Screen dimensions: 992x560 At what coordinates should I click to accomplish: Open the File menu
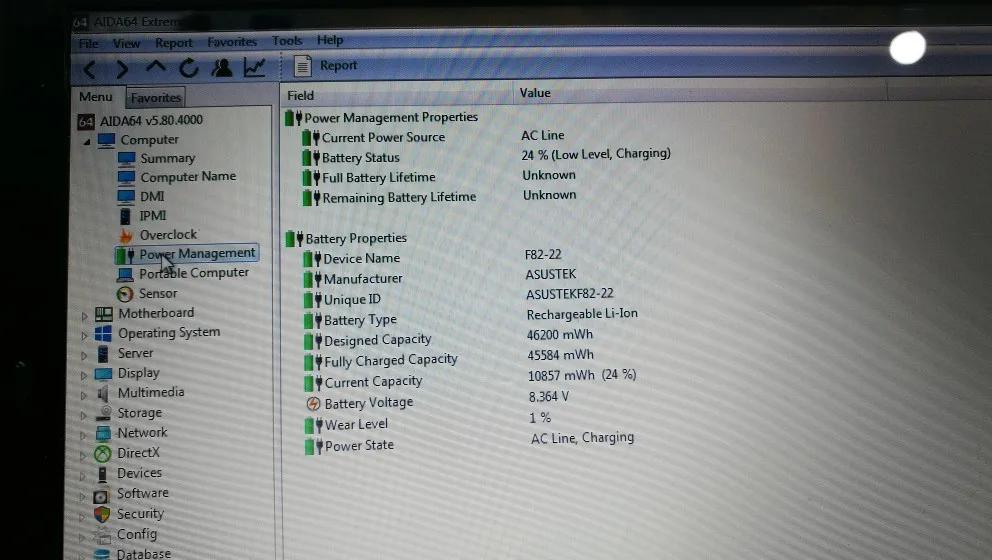(x=89, y=43)
